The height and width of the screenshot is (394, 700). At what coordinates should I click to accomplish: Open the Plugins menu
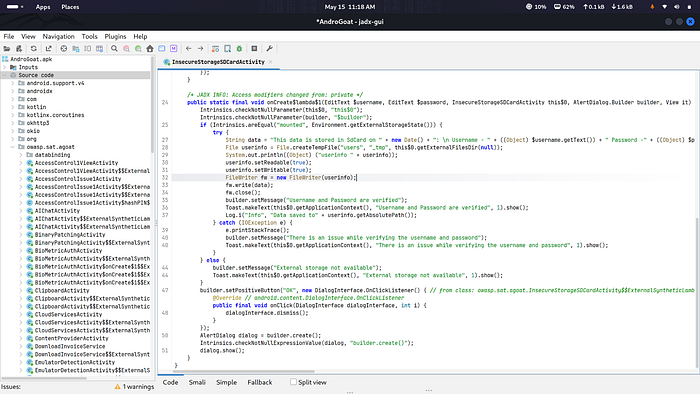tap(115, 37)
